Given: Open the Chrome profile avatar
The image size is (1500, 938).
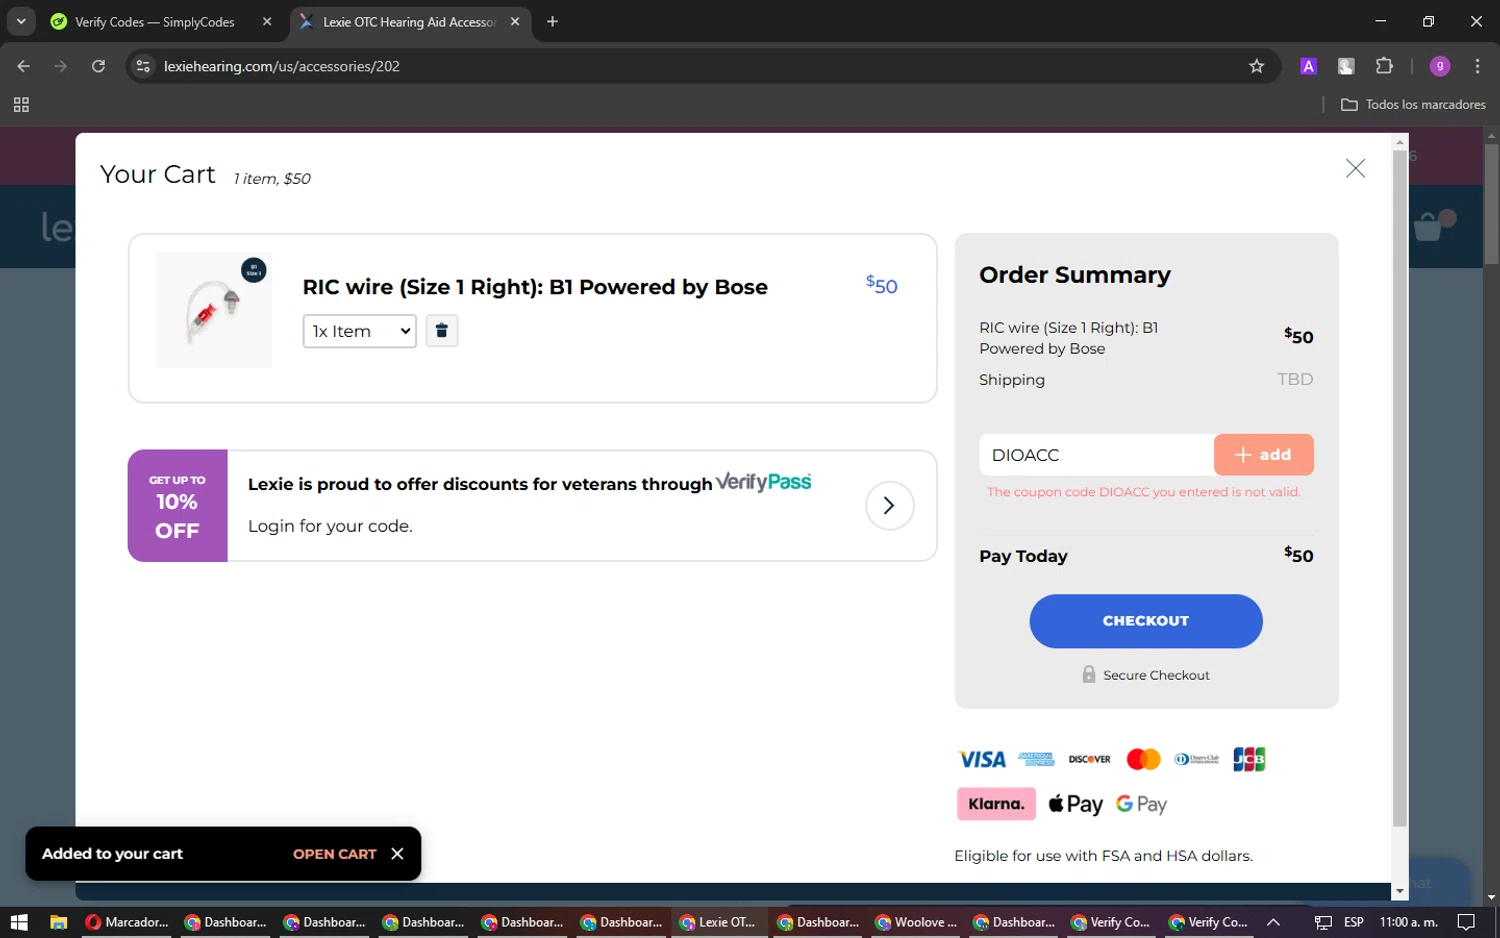Looking at the screenshot, I should [1440, 66].
